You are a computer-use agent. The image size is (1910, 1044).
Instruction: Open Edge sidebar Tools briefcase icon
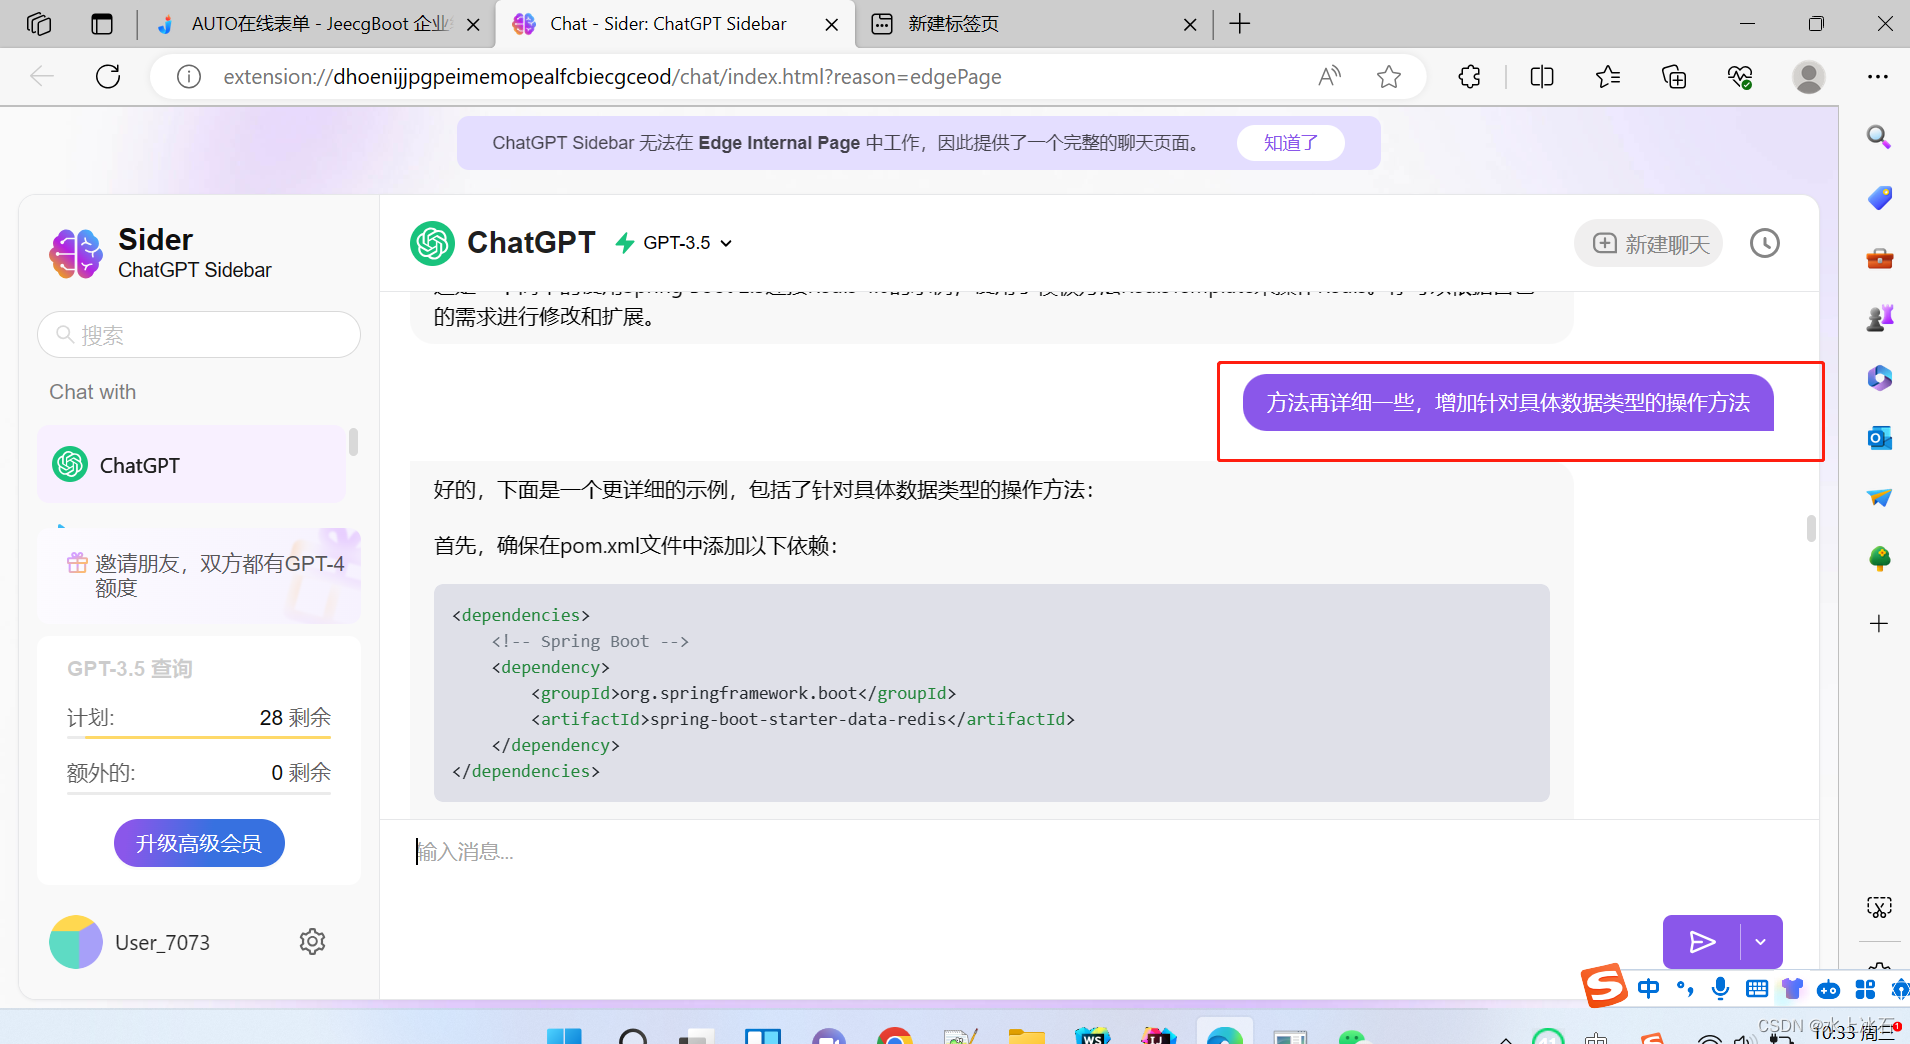pyautogui.click(x=1879, y=258)
